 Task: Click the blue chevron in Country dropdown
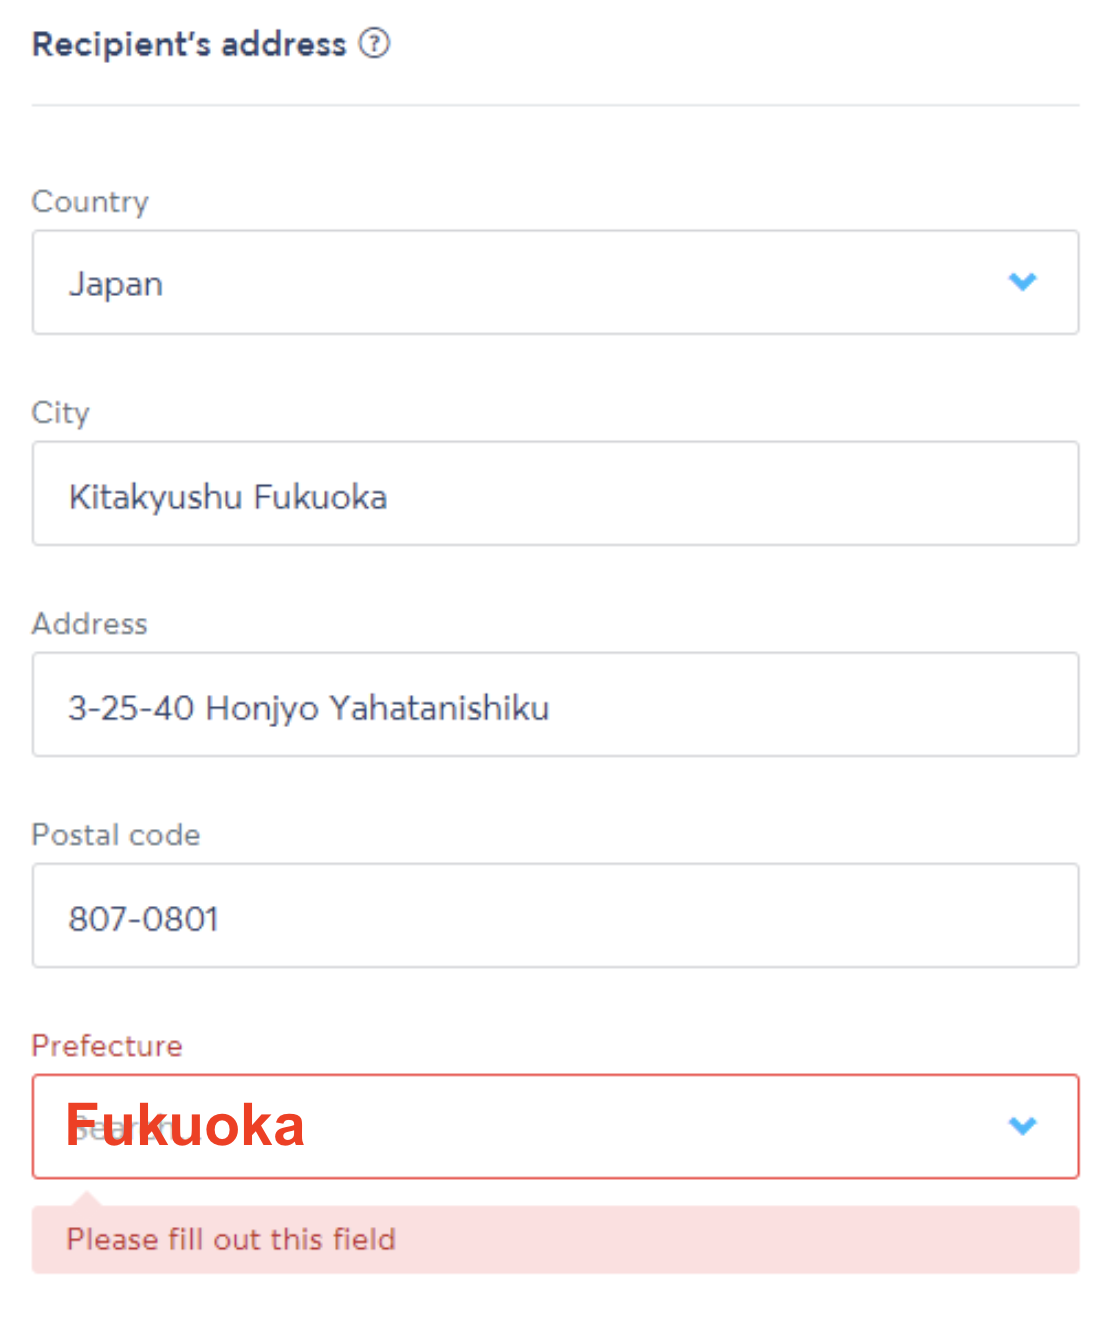1022,282
